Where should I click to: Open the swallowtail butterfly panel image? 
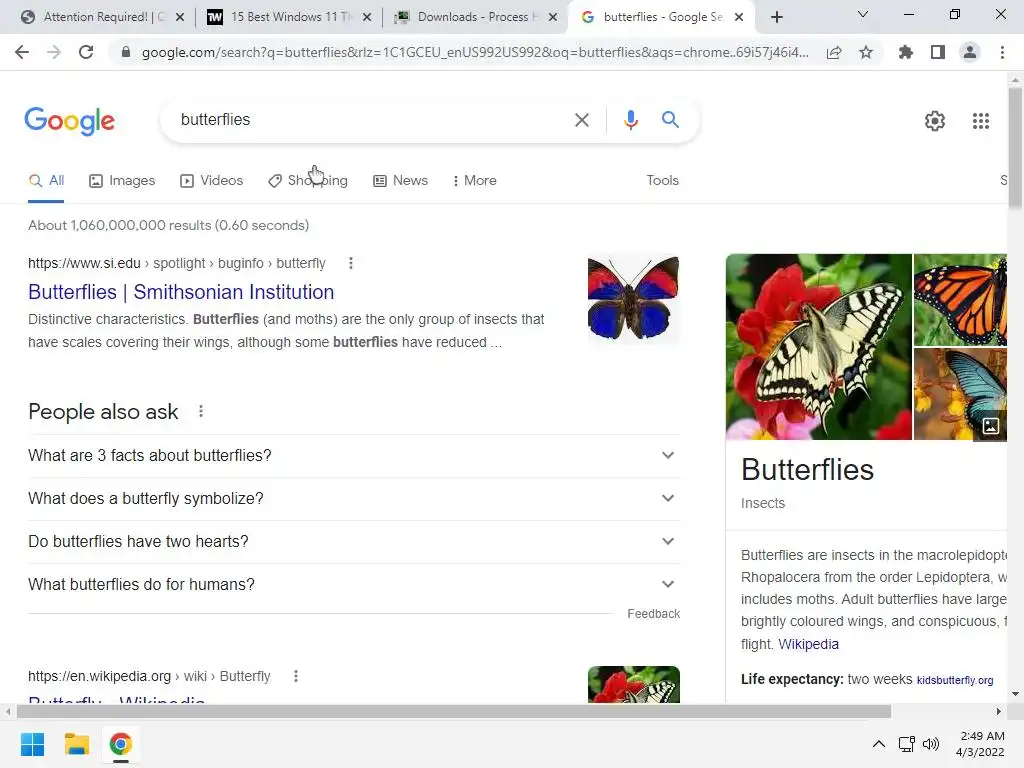(x=818, y=347)
